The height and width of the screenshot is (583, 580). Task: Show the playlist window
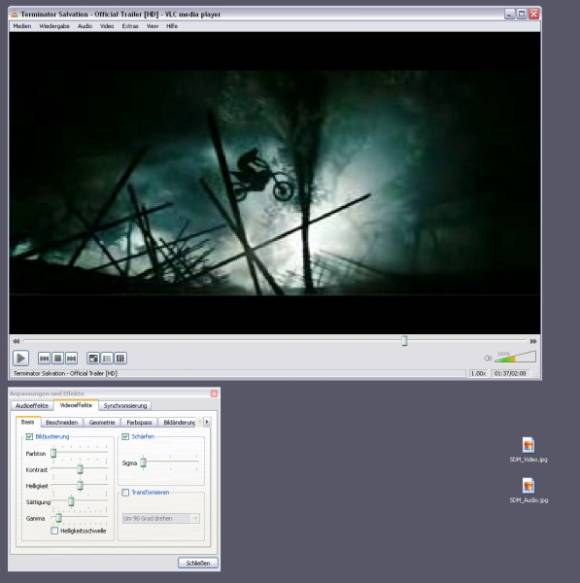(x=107, y=358)
